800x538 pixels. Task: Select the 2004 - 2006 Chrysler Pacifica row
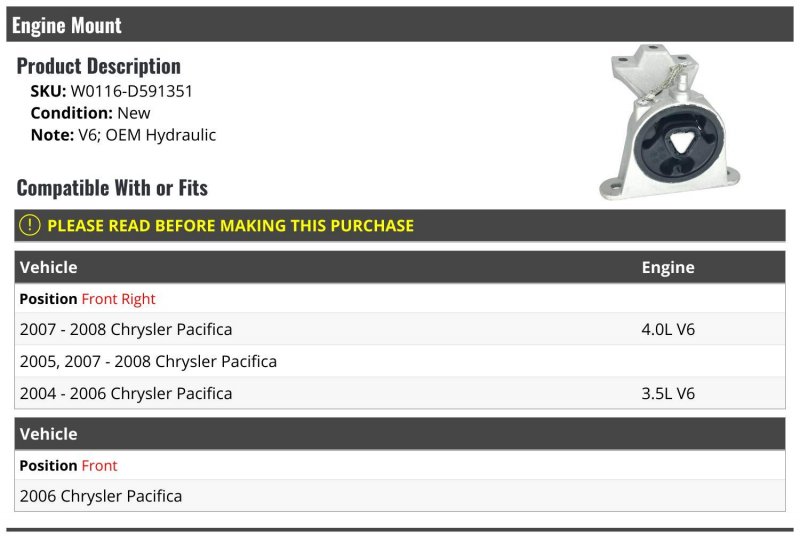click(x=399, y=393)
